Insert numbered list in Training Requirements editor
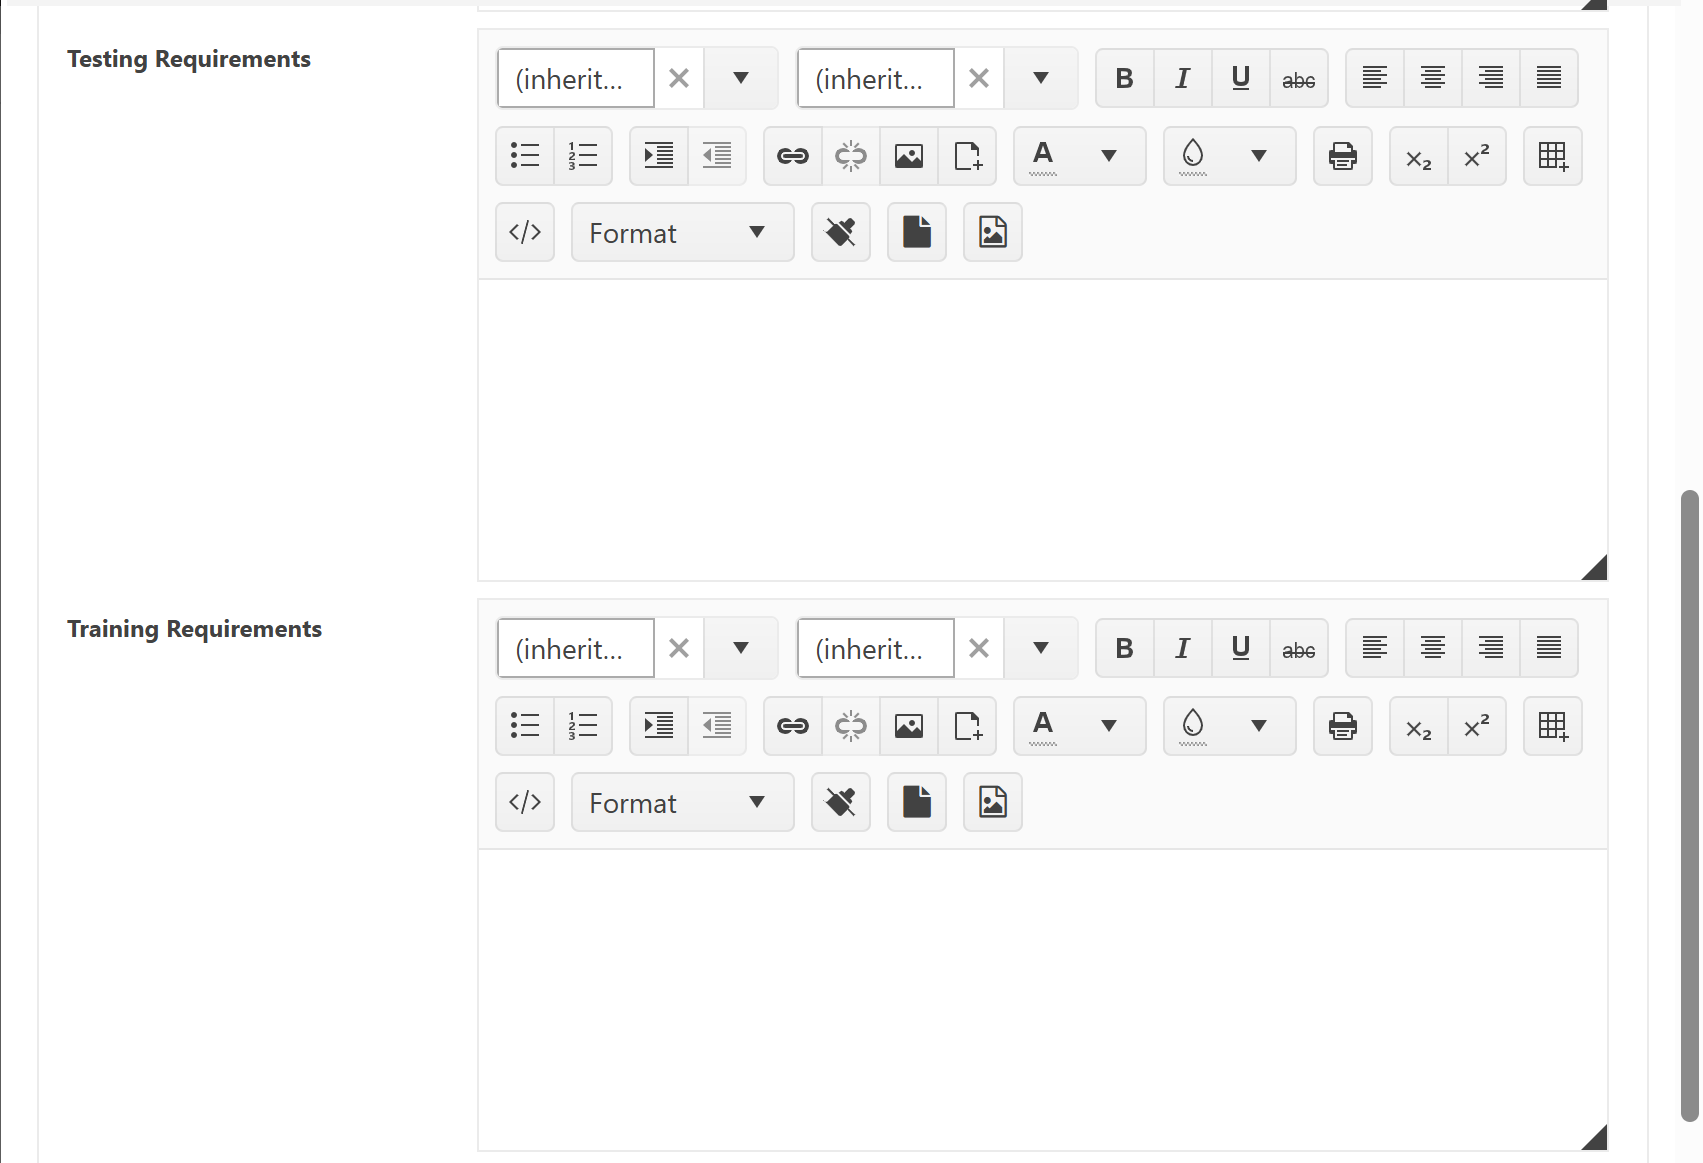Screen dimensions: 1703x1163 tap(583, 726)
